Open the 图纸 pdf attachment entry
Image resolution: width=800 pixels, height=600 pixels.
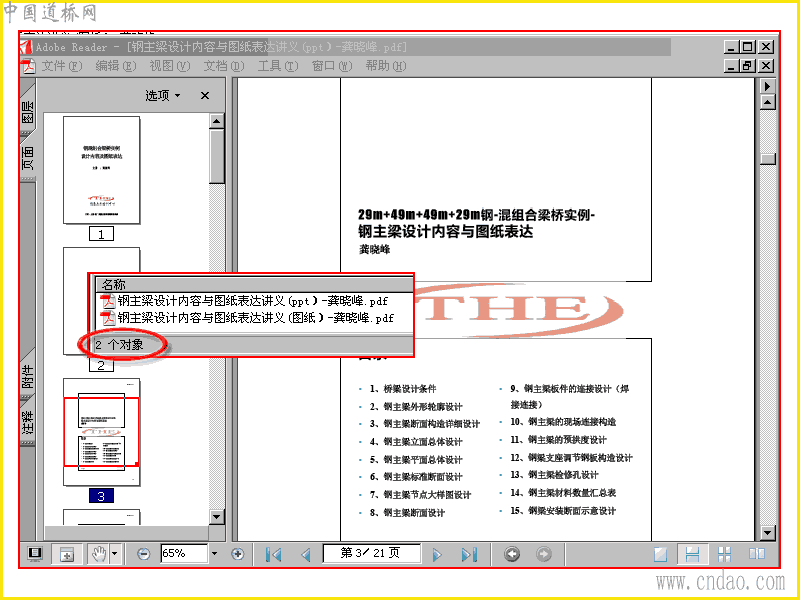(248, 318)
